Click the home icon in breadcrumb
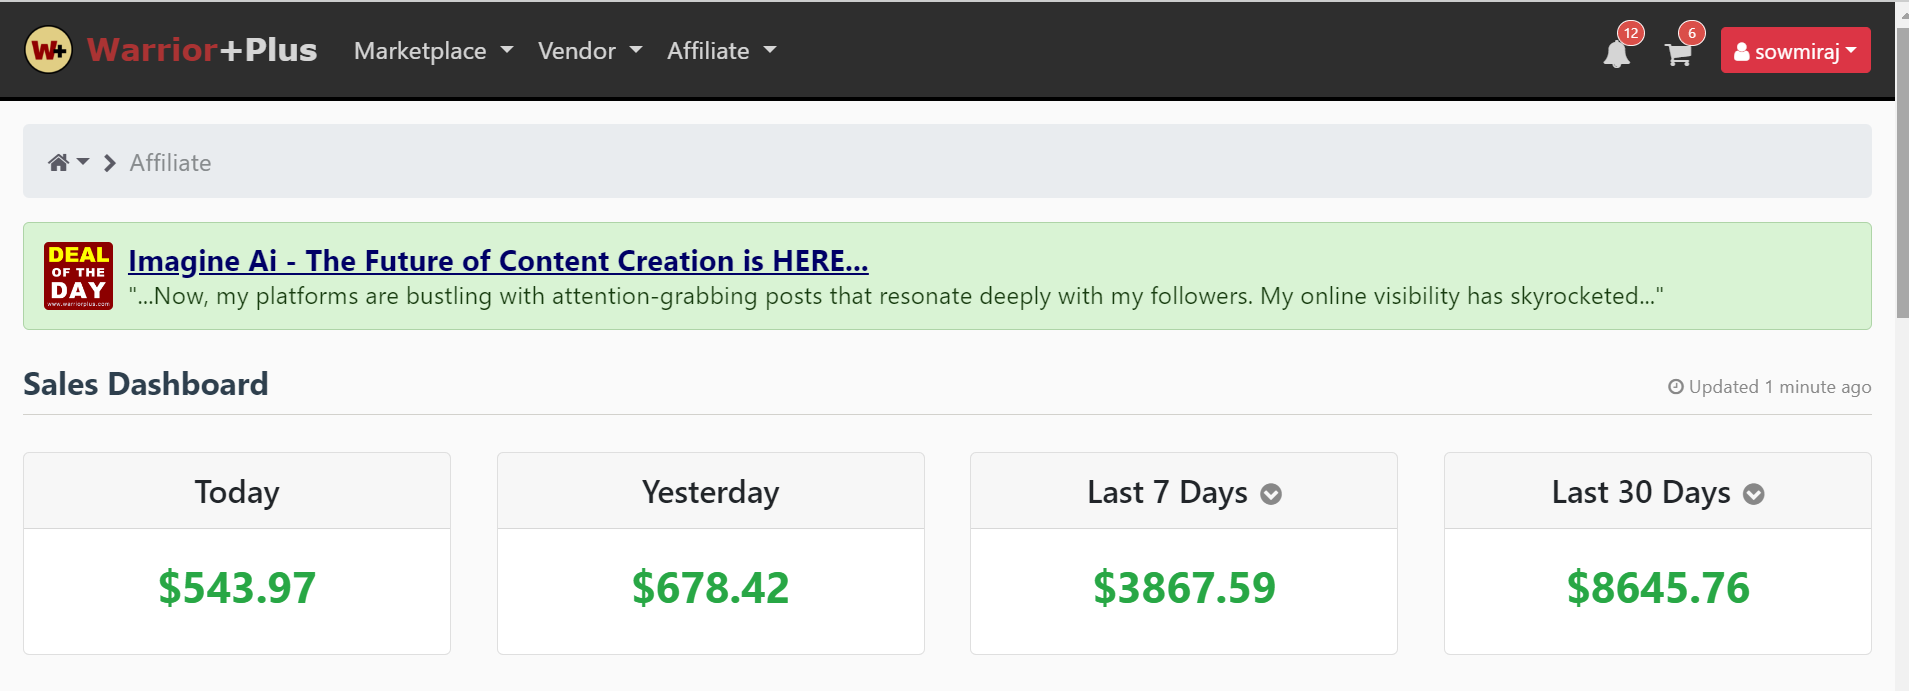The width and height of the screenshot is (1909, 691). pyautogui.click(x=59, y=163)
